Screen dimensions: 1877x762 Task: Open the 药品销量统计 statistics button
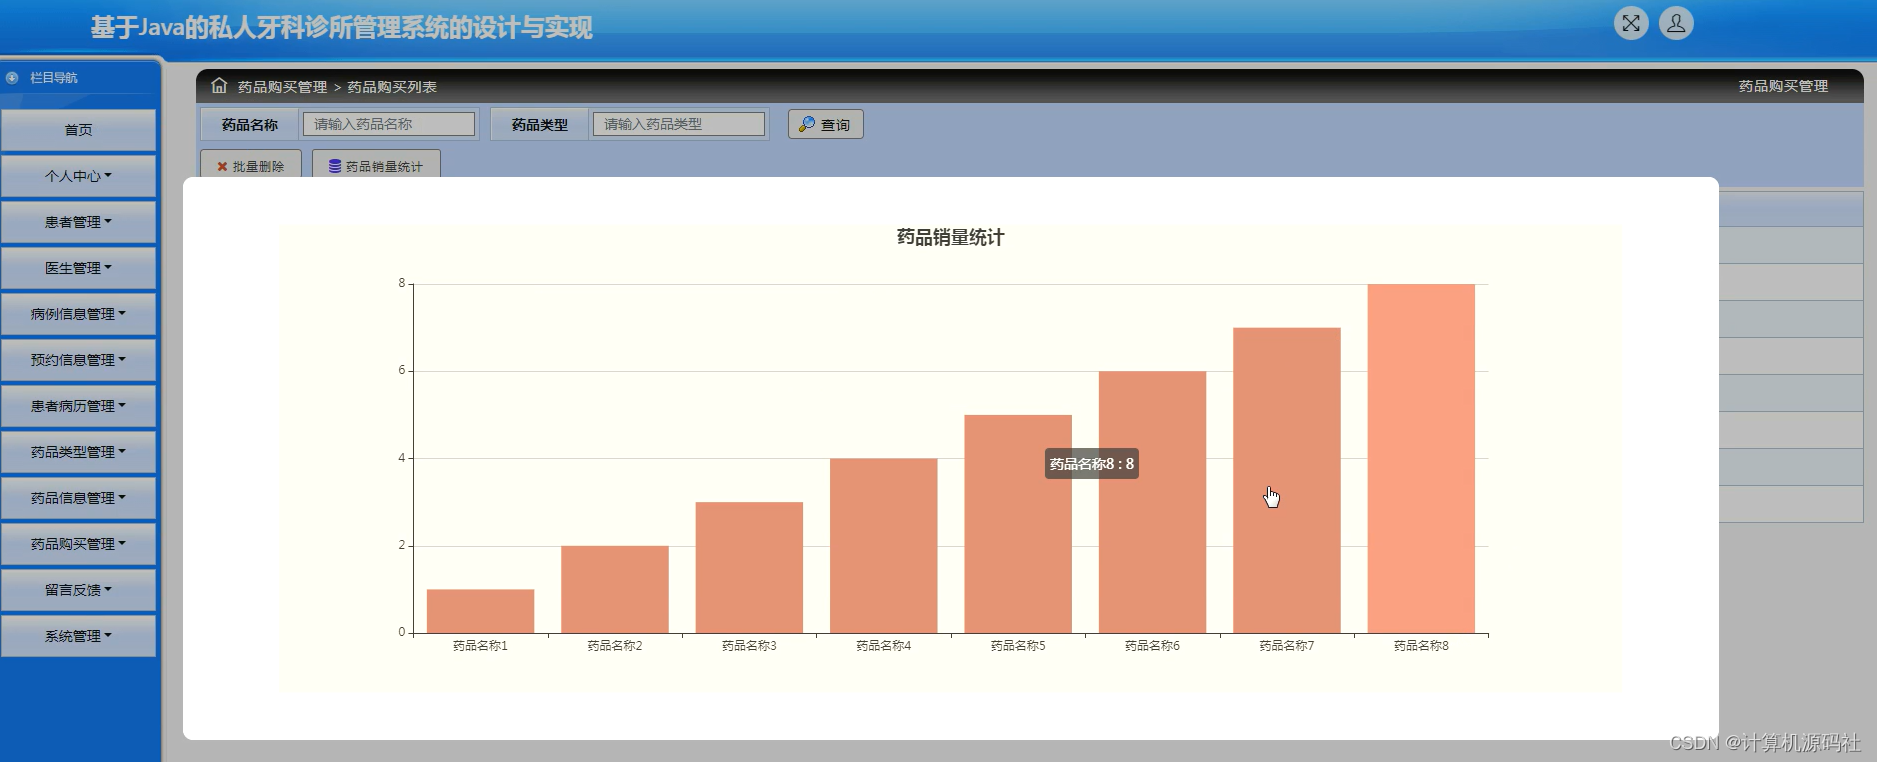(x=376, y=165)
